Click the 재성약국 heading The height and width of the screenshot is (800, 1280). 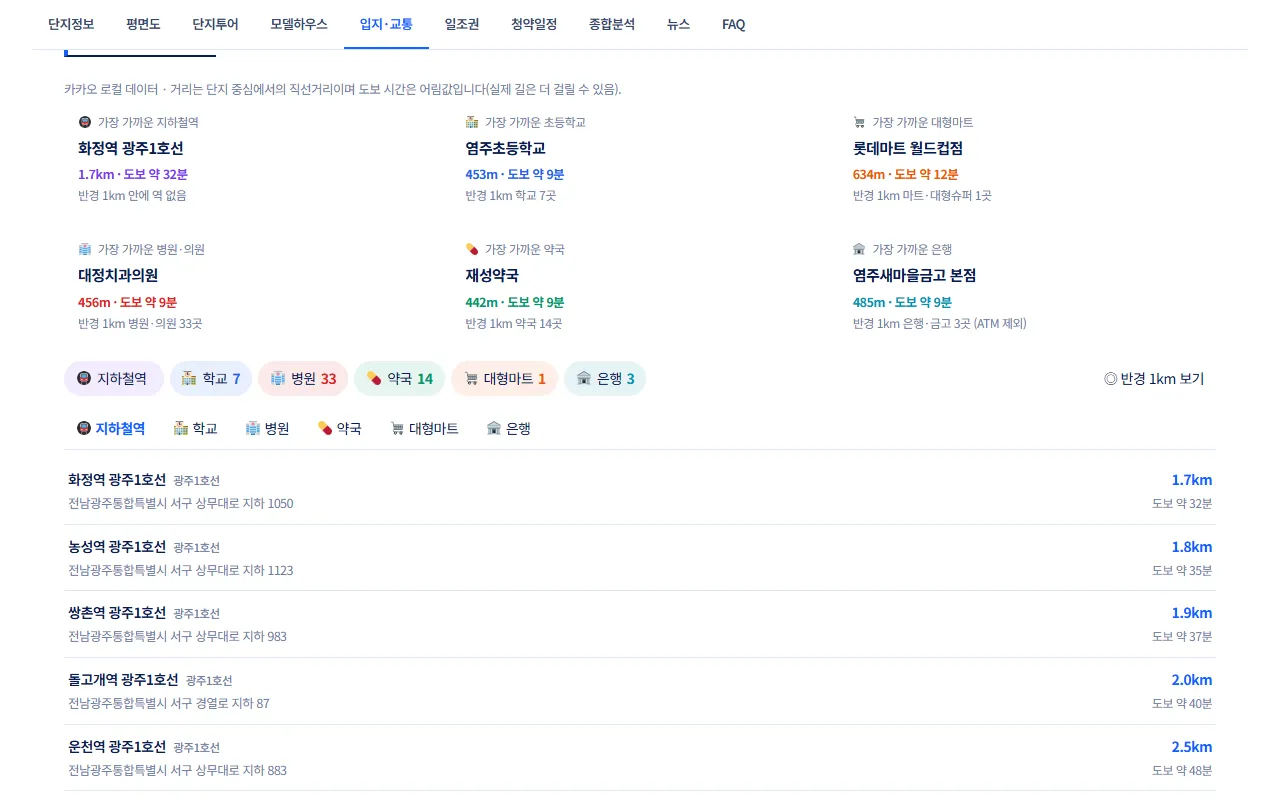[x=492, y=275]
